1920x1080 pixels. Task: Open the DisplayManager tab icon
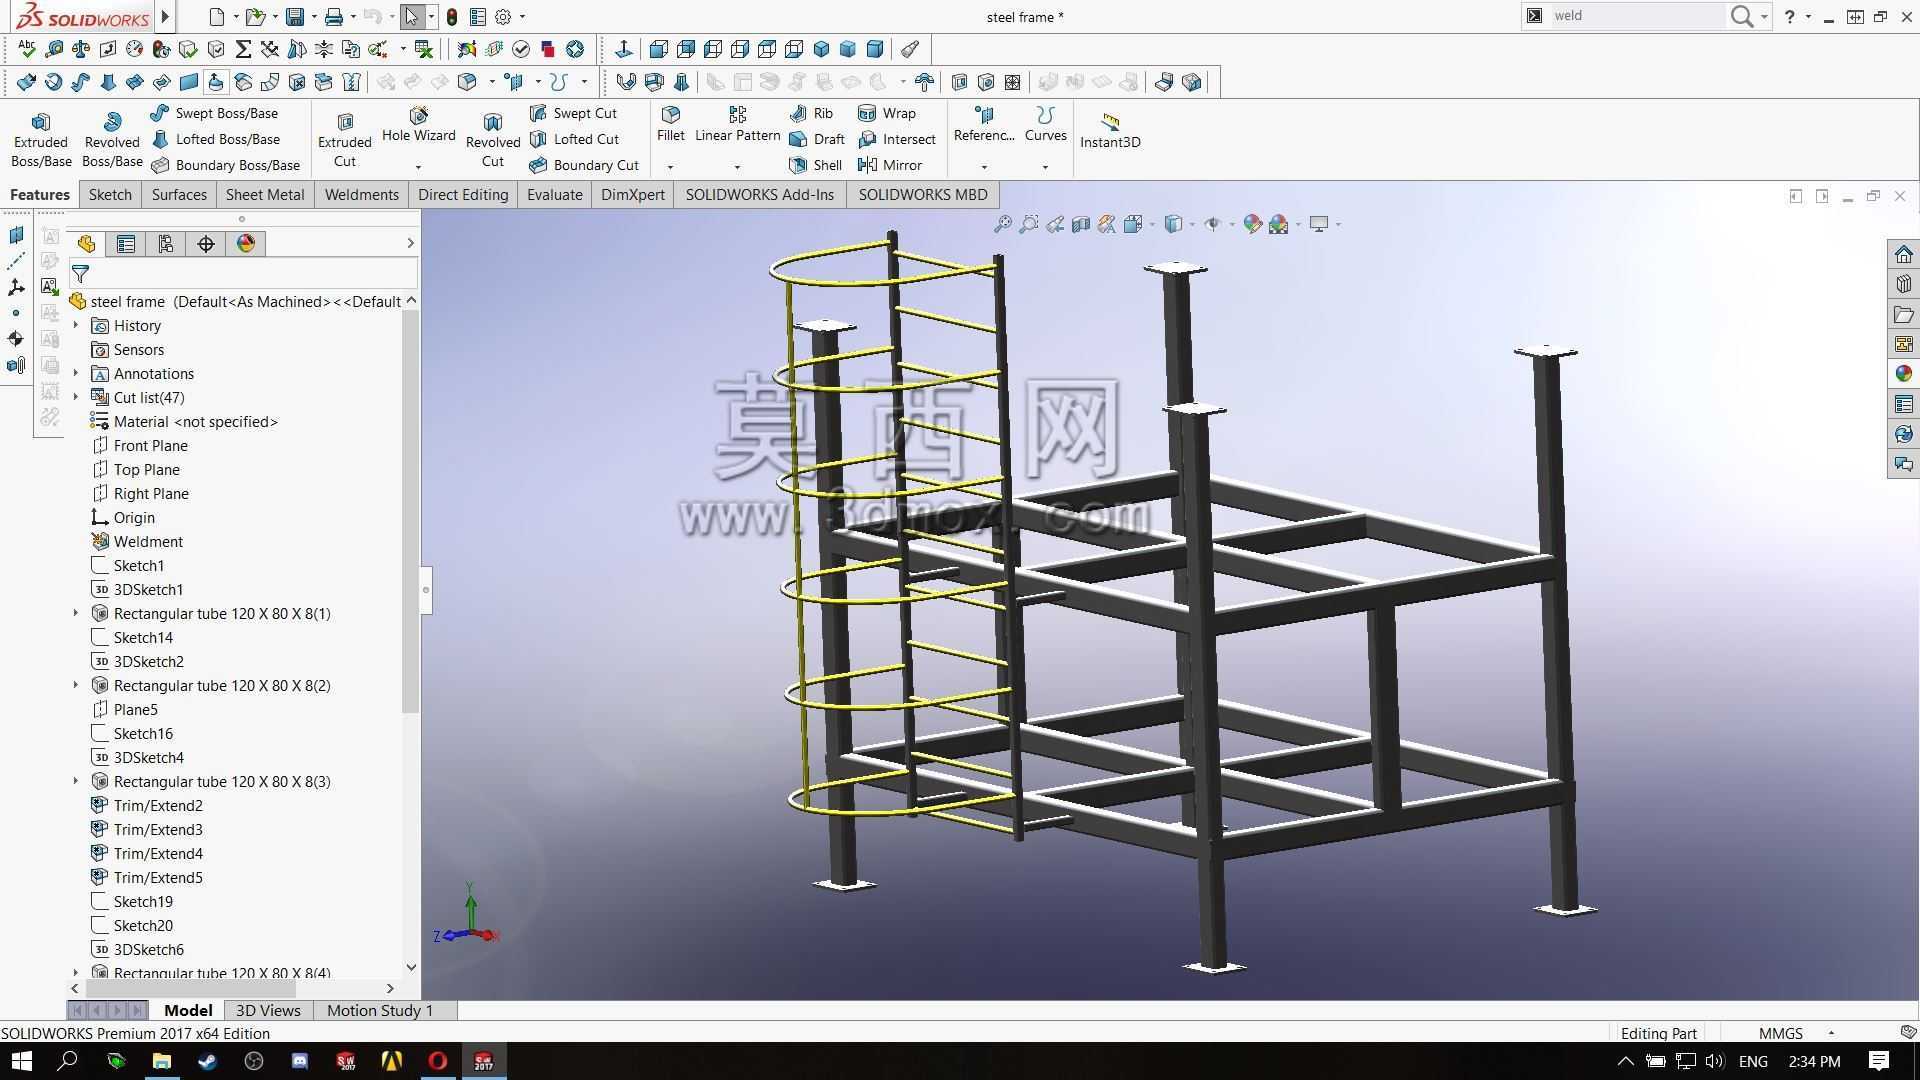coord(246,243)
